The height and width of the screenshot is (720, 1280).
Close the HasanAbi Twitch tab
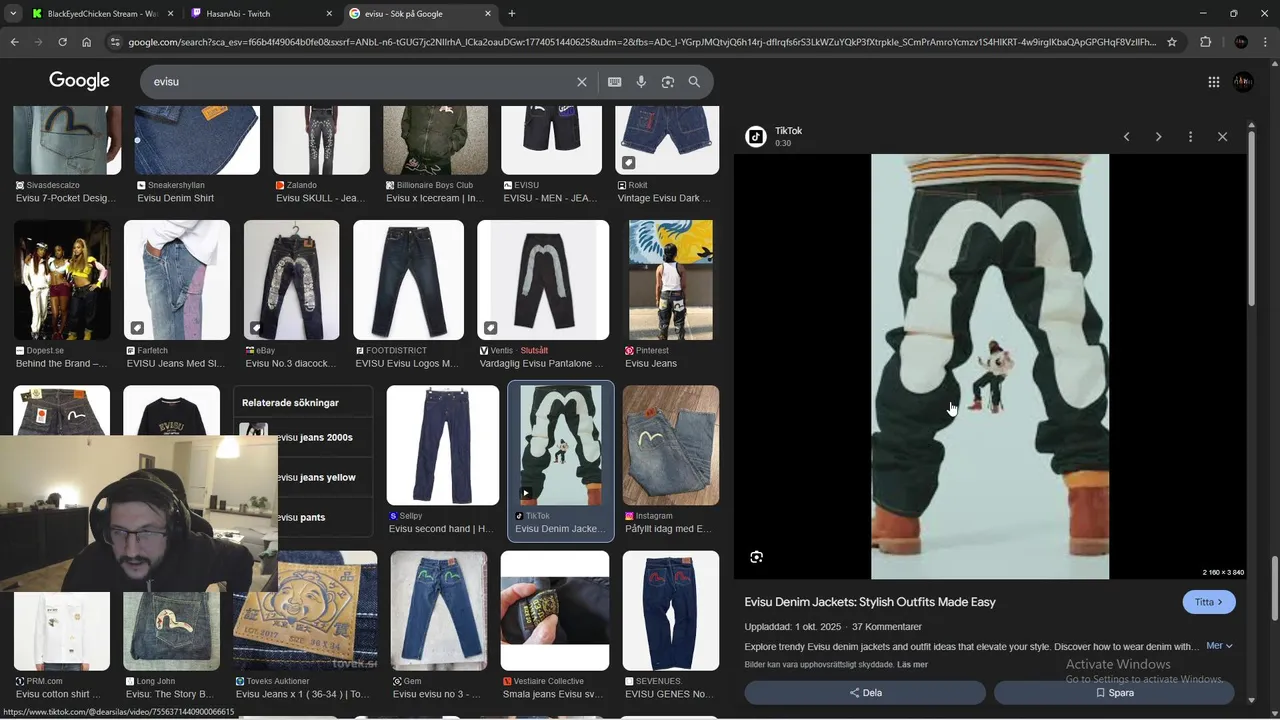[329, 14]
